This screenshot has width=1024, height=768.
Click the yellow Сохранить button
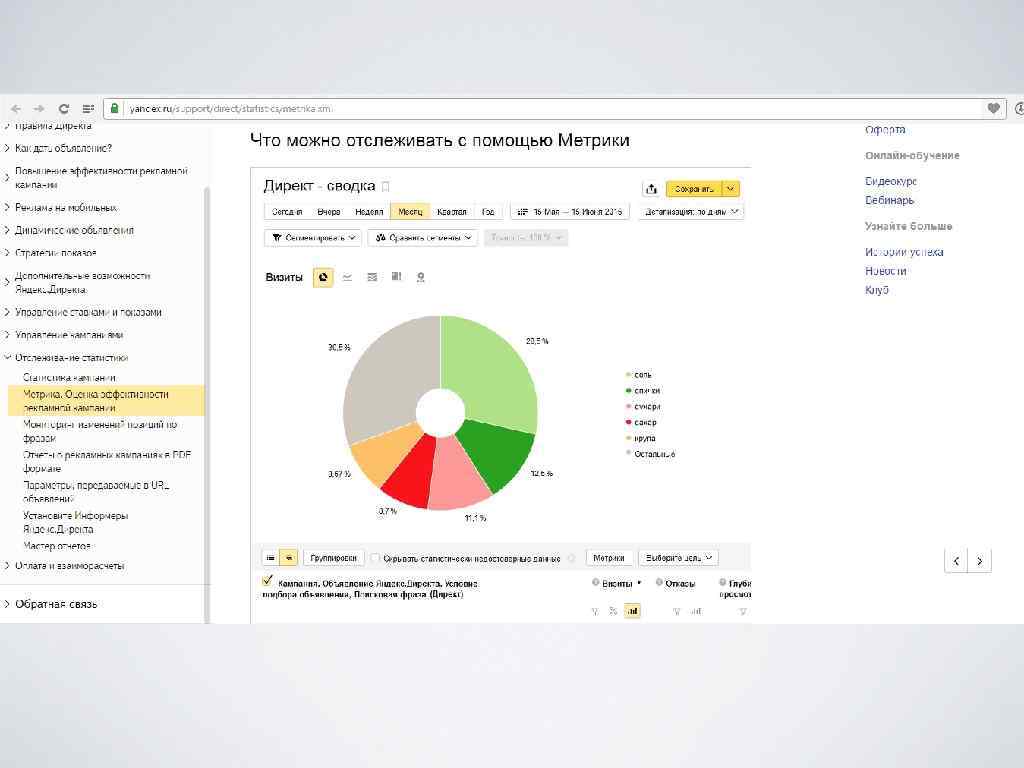click(694, 189)
